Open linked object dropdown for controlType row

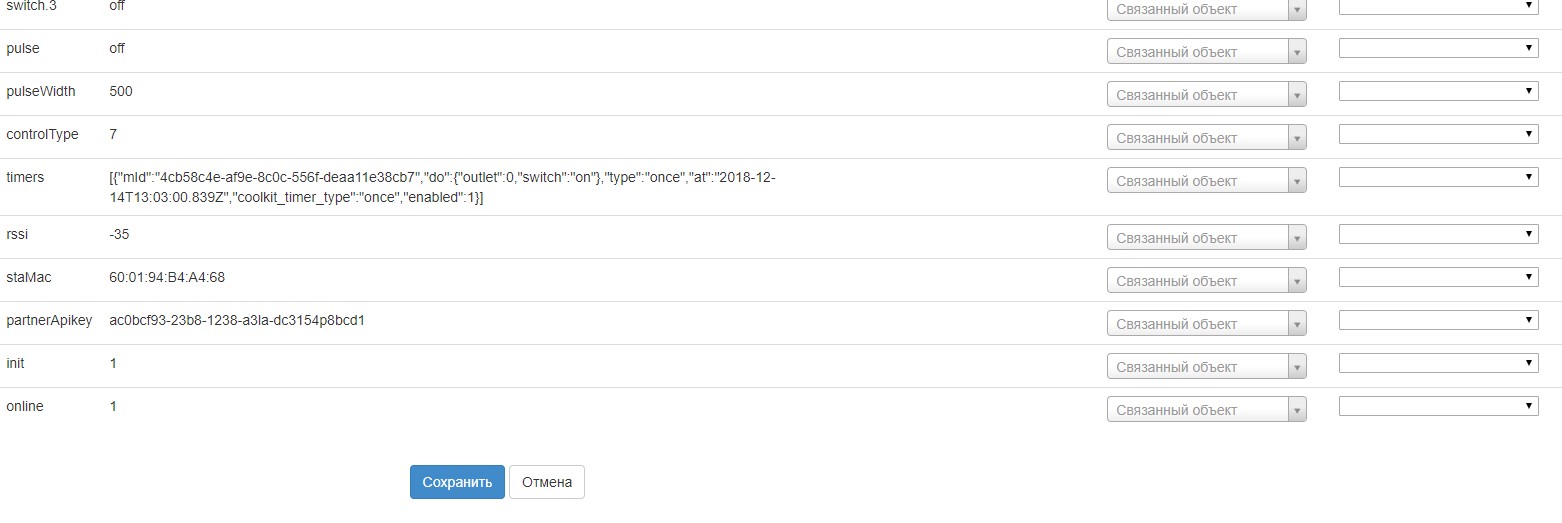1206,138
